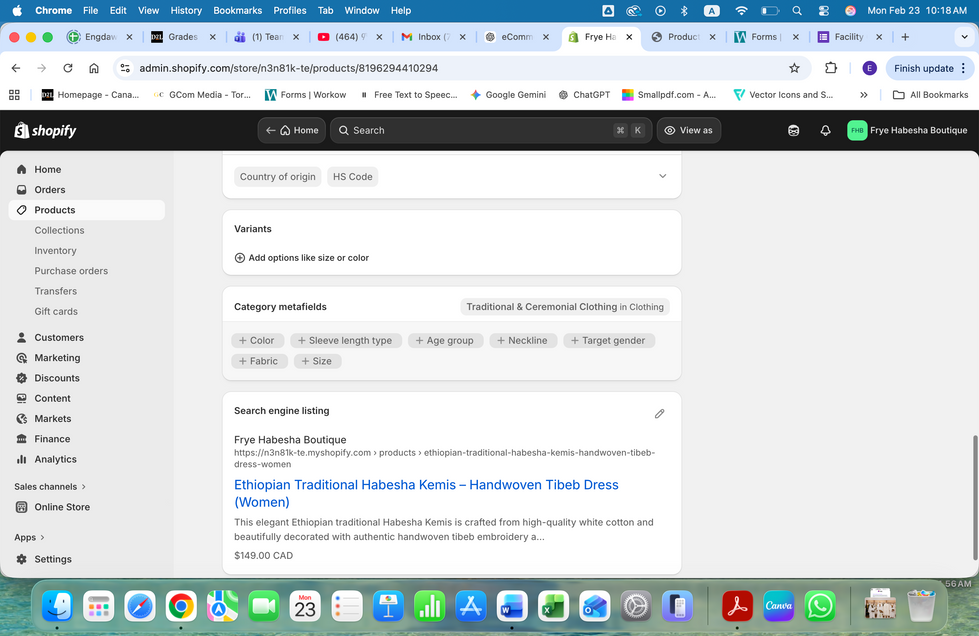Add the Neckline metafield
The image size is (979, 636).
[x=523, y=341]
